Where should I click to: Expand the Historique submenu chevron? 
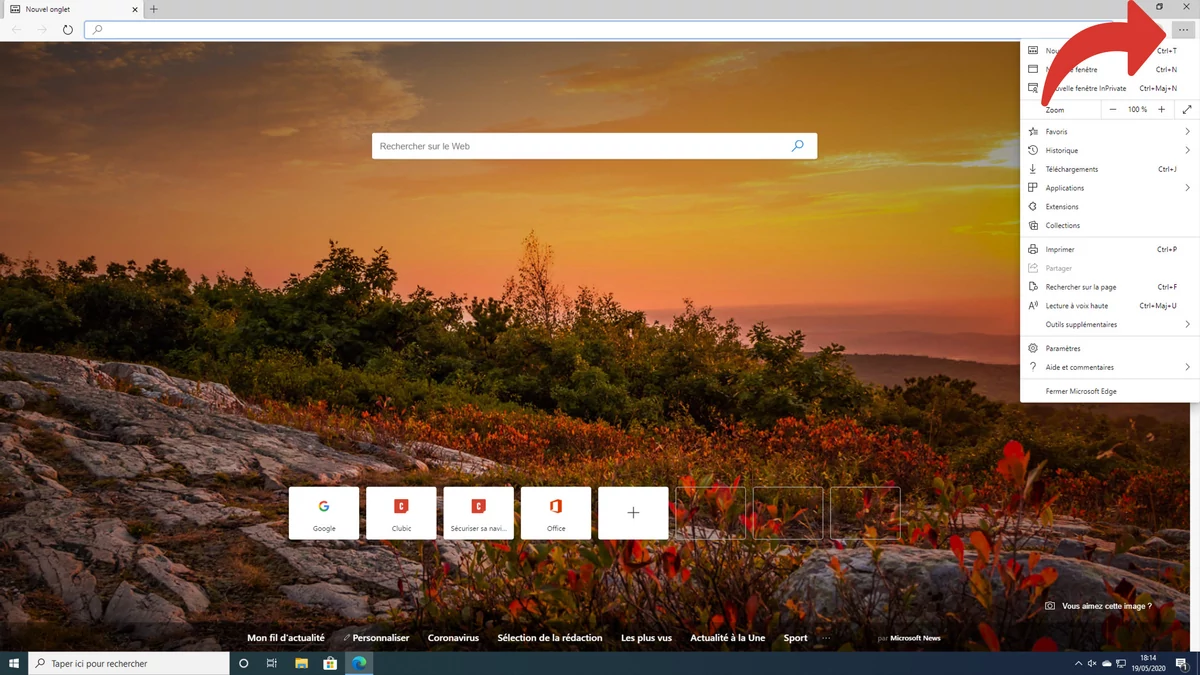[1188, 150]
